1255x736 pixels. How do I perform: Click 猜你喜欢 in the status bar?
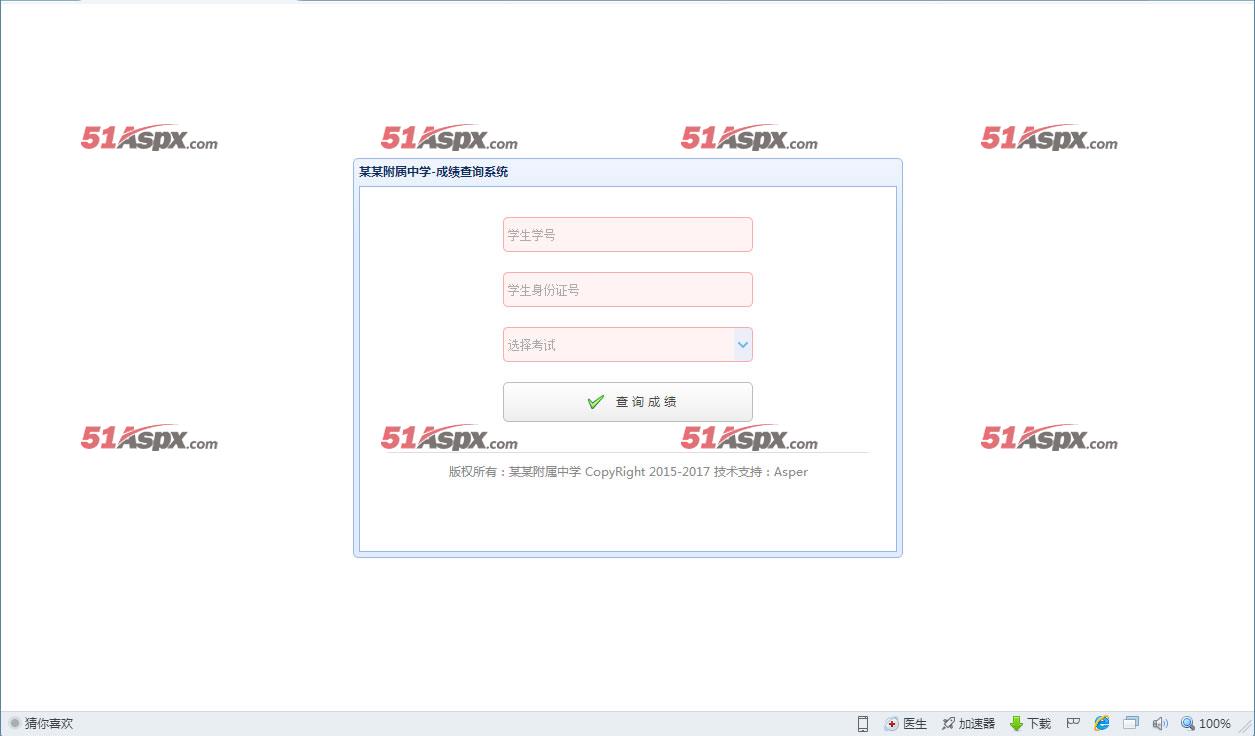[41, 724]
